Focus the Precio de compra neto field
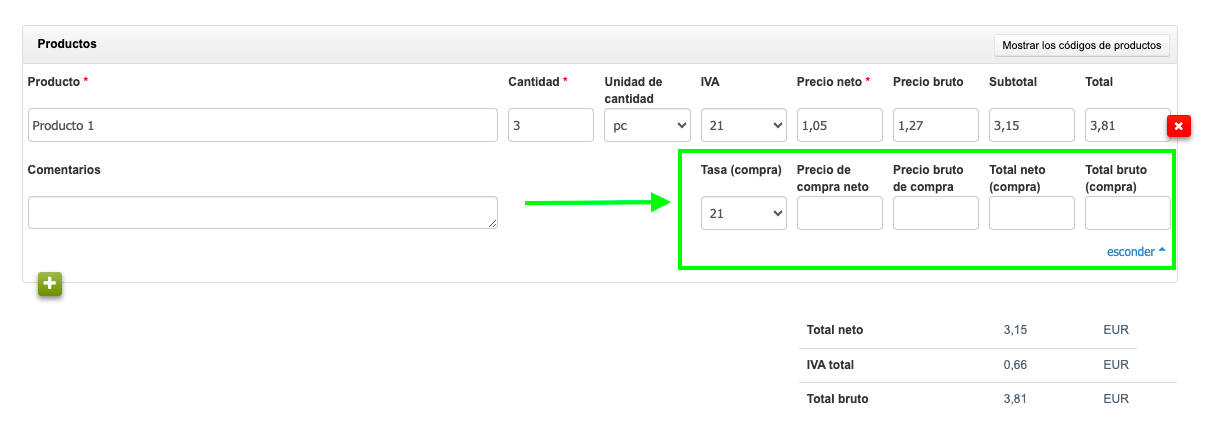 tap(839, 213)
